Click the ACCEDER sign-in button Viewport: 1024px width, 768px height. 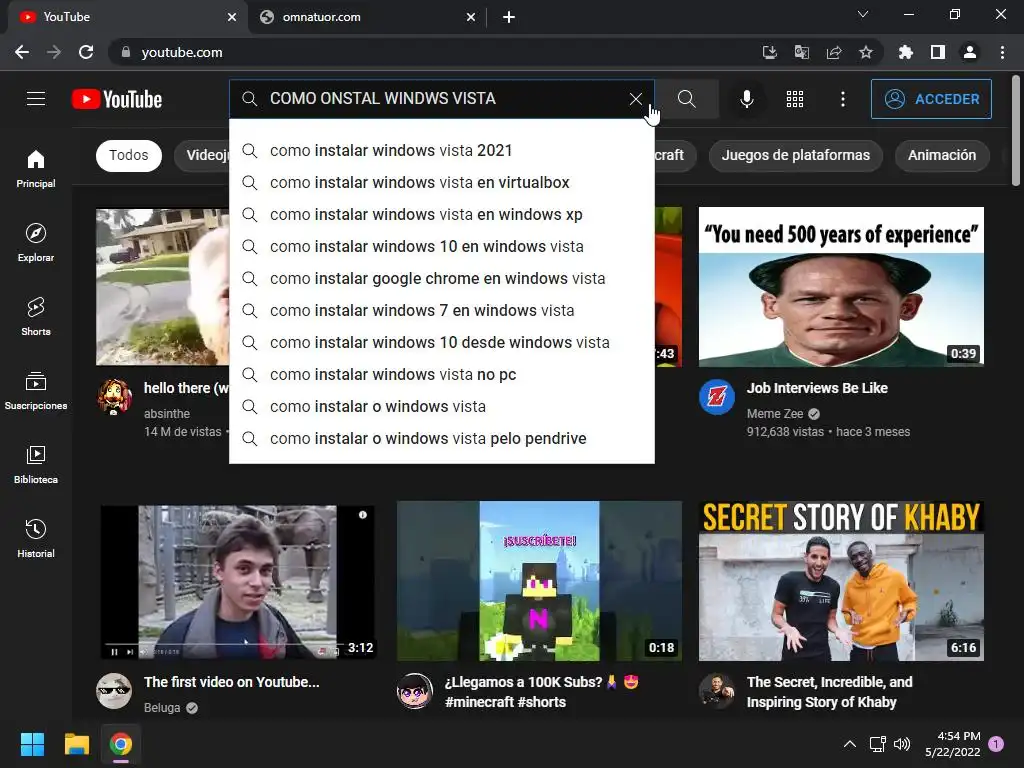pos(931,99)
